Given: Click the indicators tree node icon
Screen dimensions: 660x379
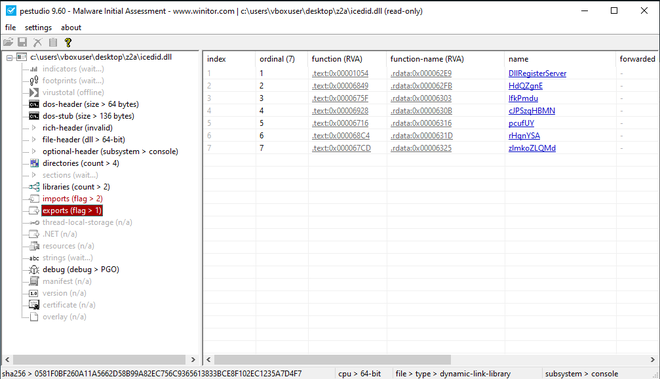Looking at the screenshot, I should (x=34, y=69).
